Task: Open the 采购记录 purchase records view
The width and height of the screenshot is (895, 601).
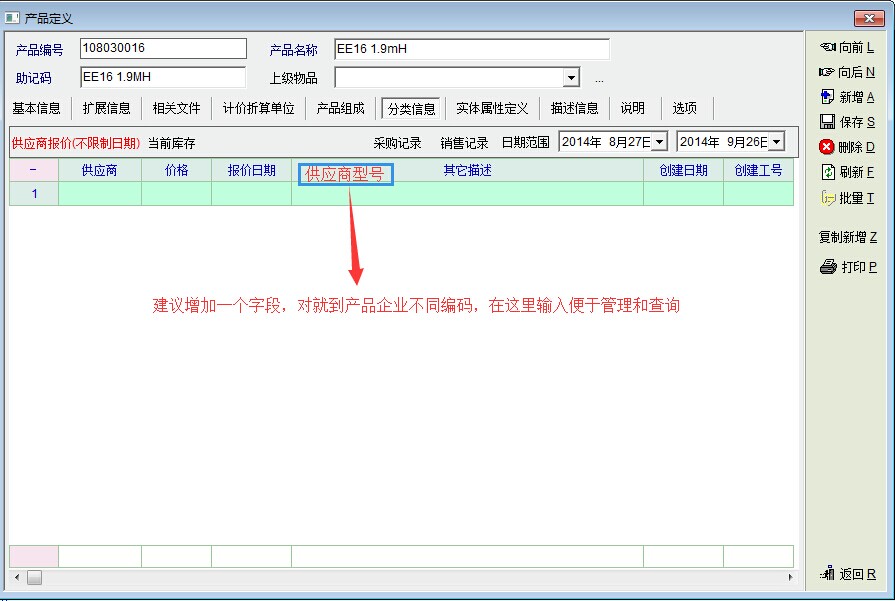Action: [x=398, y=143]
